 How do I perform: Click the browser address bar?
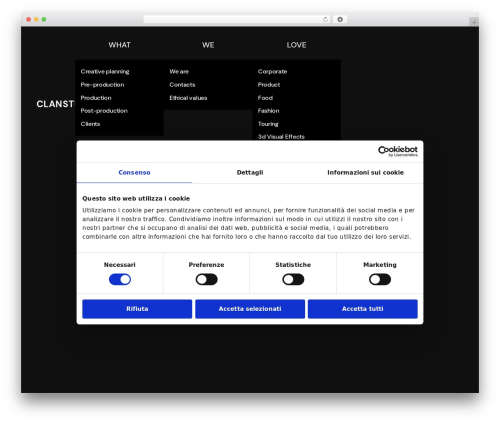coord(237,19)
